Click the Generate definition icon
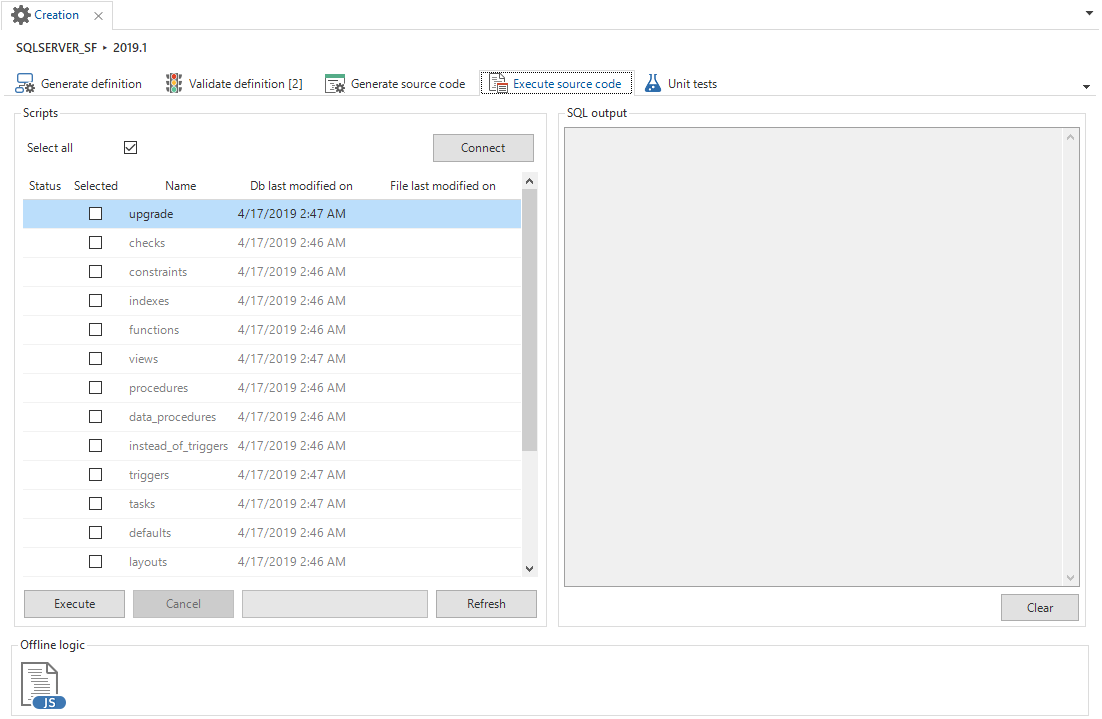The height and width of the screenshot is (719, 1102). pyautogui.click(x=25, y=84)
